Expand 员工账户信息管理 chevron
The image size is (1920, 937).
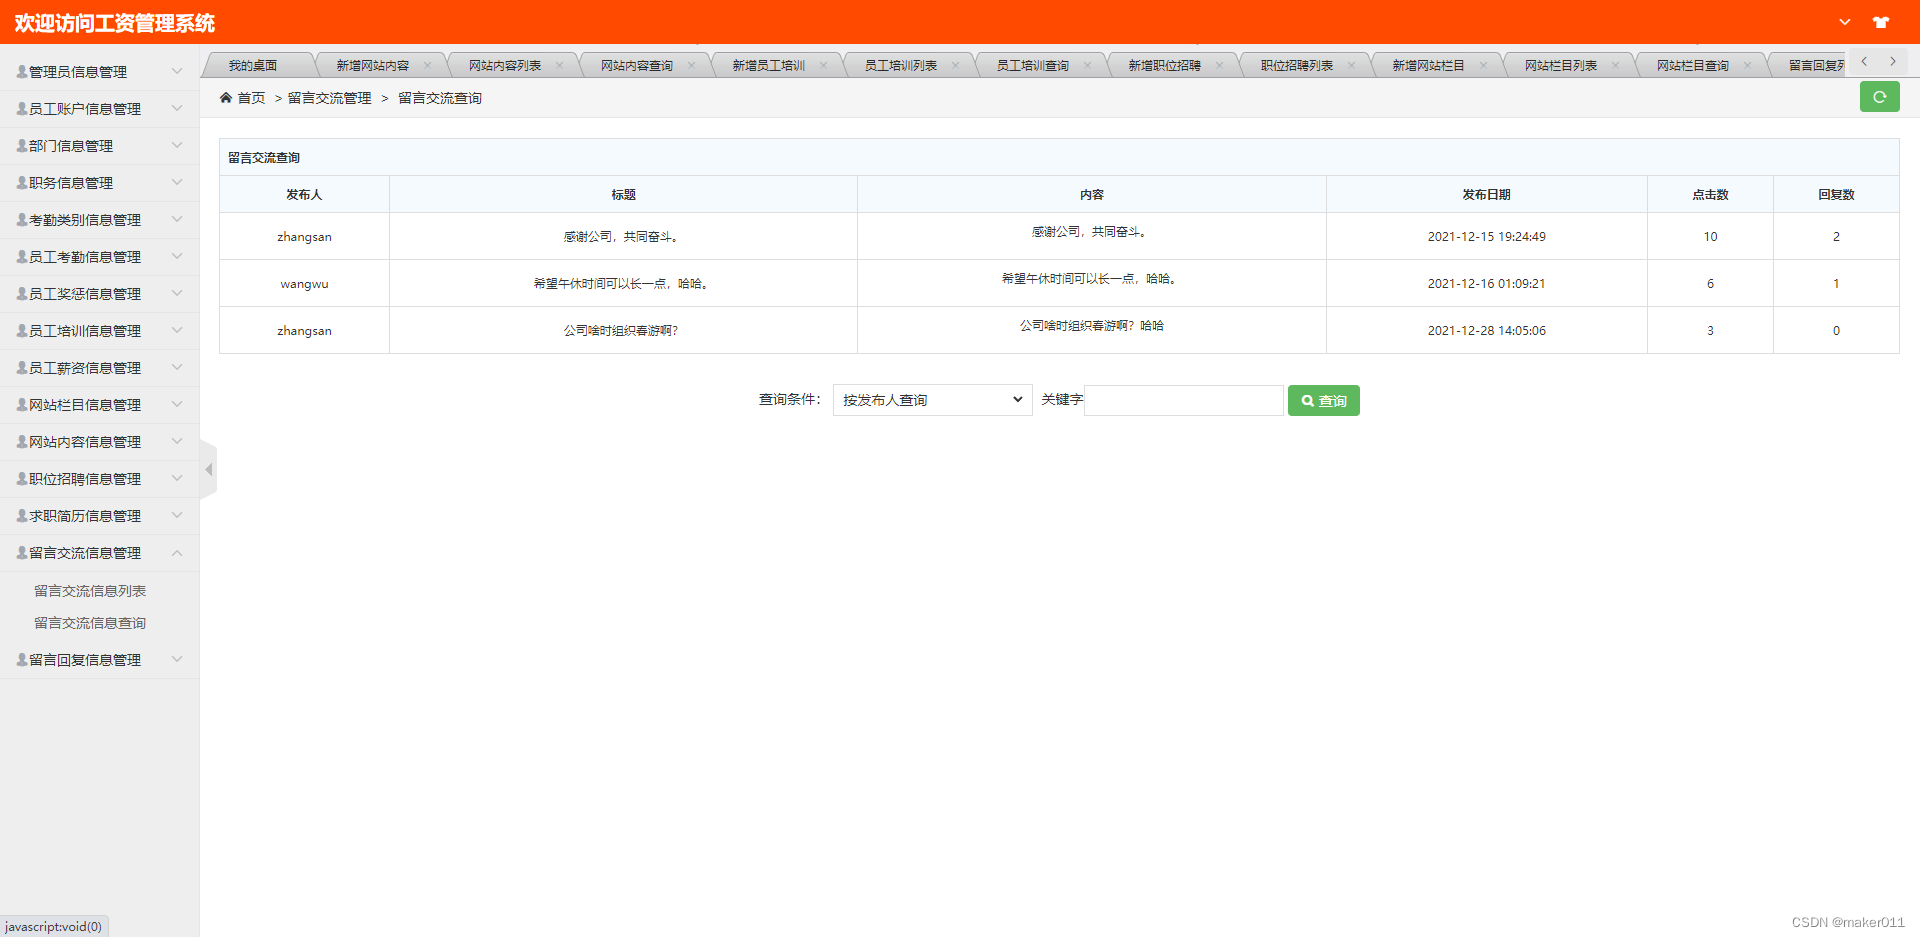pos(177,108)
